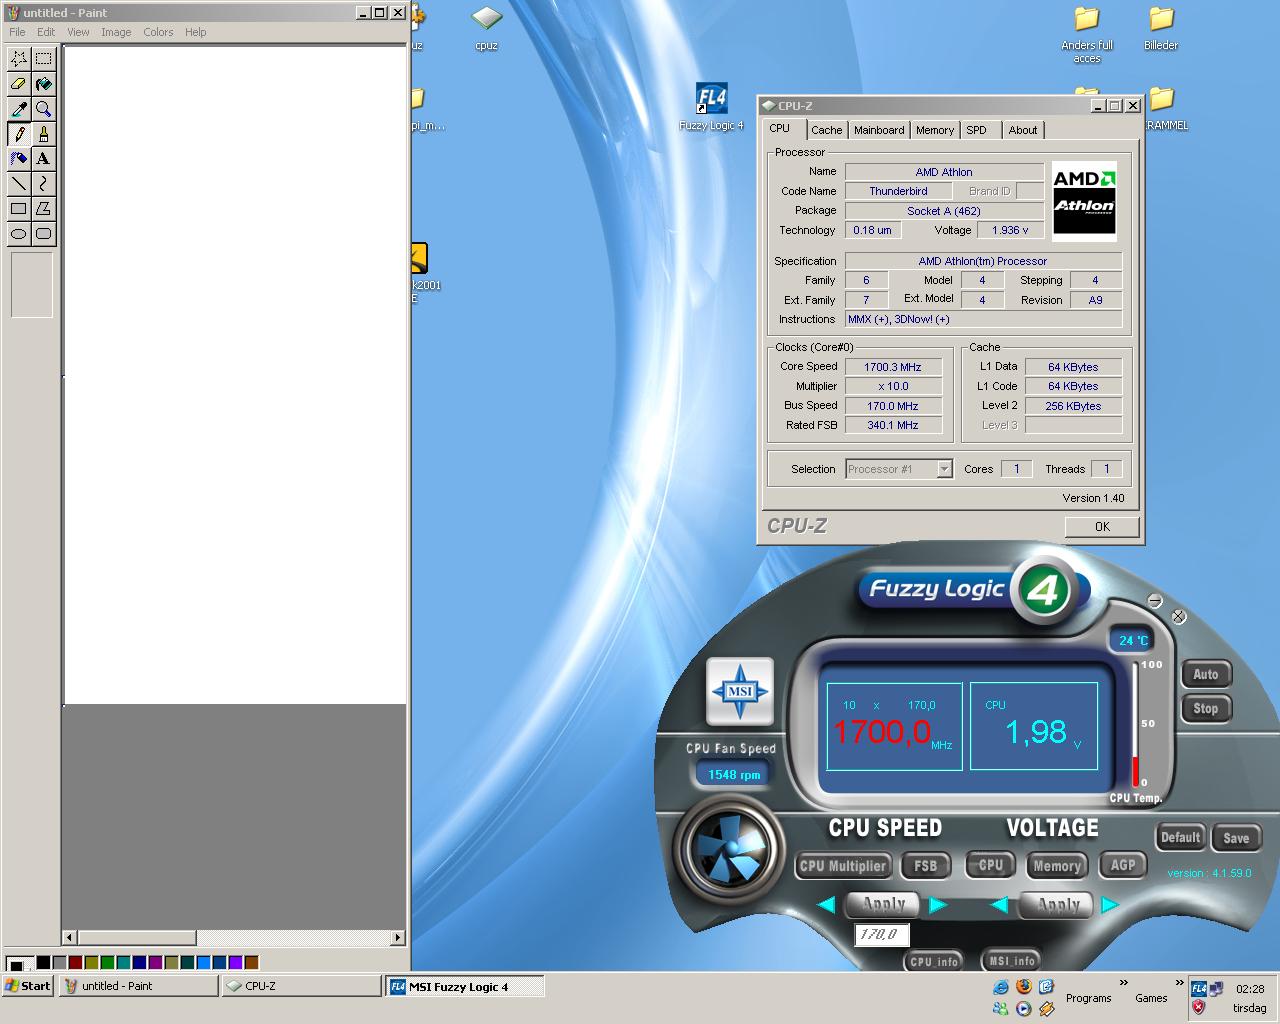Click the fan icon in Fuzzy Logic 4

(x=728, y=849)
